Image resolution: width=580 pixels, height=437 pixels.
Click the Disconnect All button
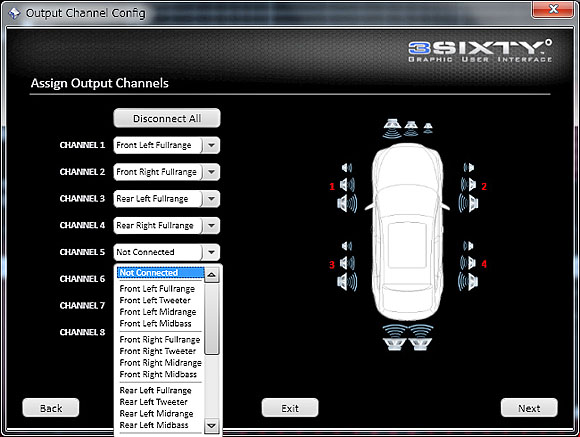tap(167, 118)
